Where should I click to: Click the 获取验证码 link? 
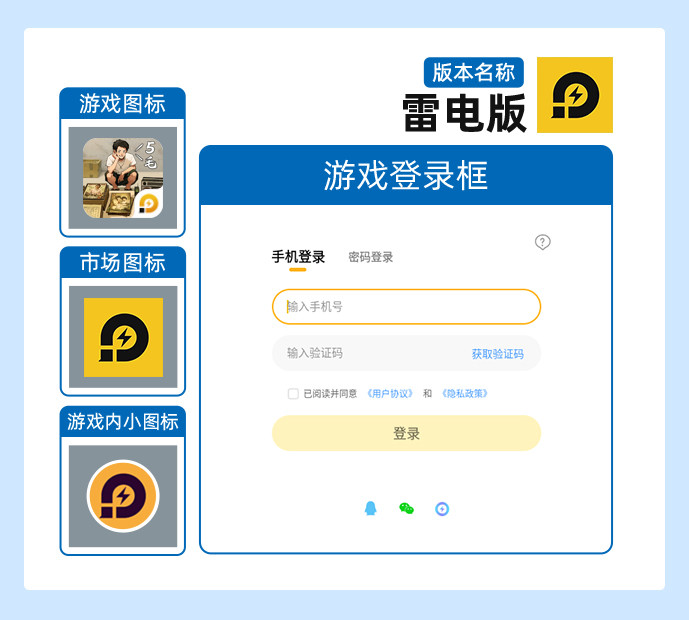pyautogui.click(x=497, y=354)
